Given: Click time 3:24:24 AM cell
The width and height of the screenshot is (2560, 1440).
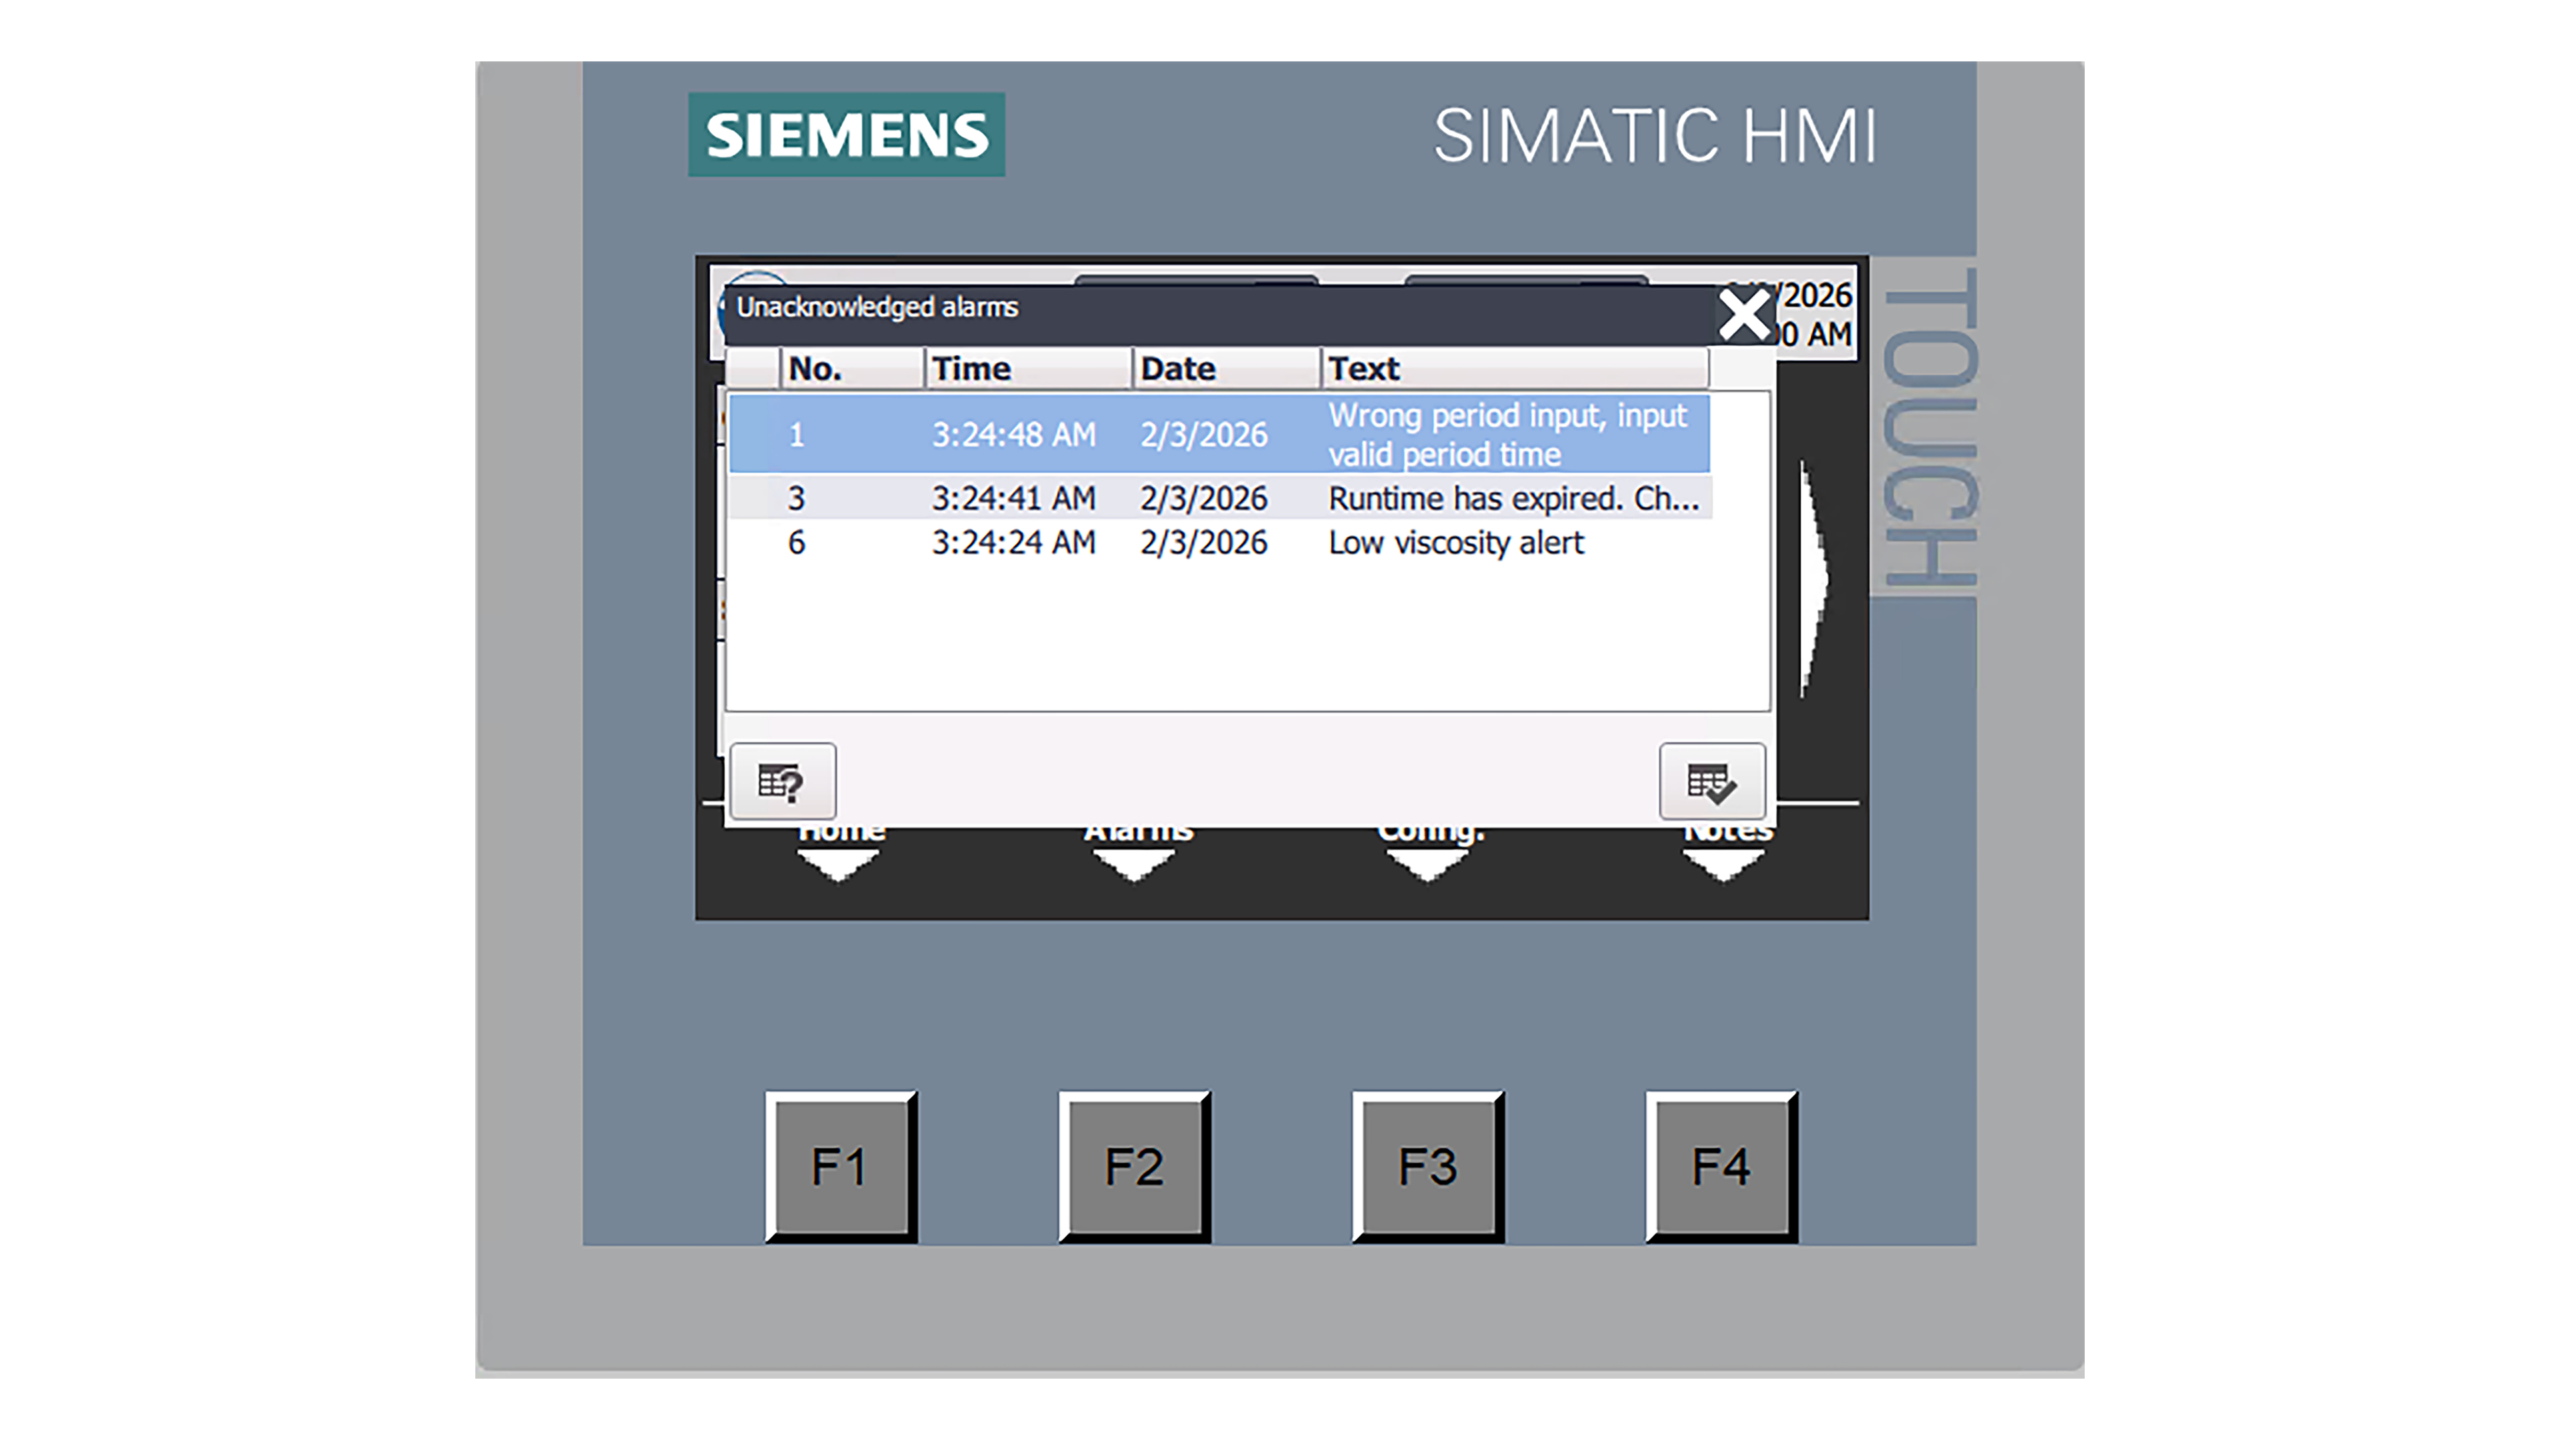Looking at the screenshot, I should [1013, 542].
